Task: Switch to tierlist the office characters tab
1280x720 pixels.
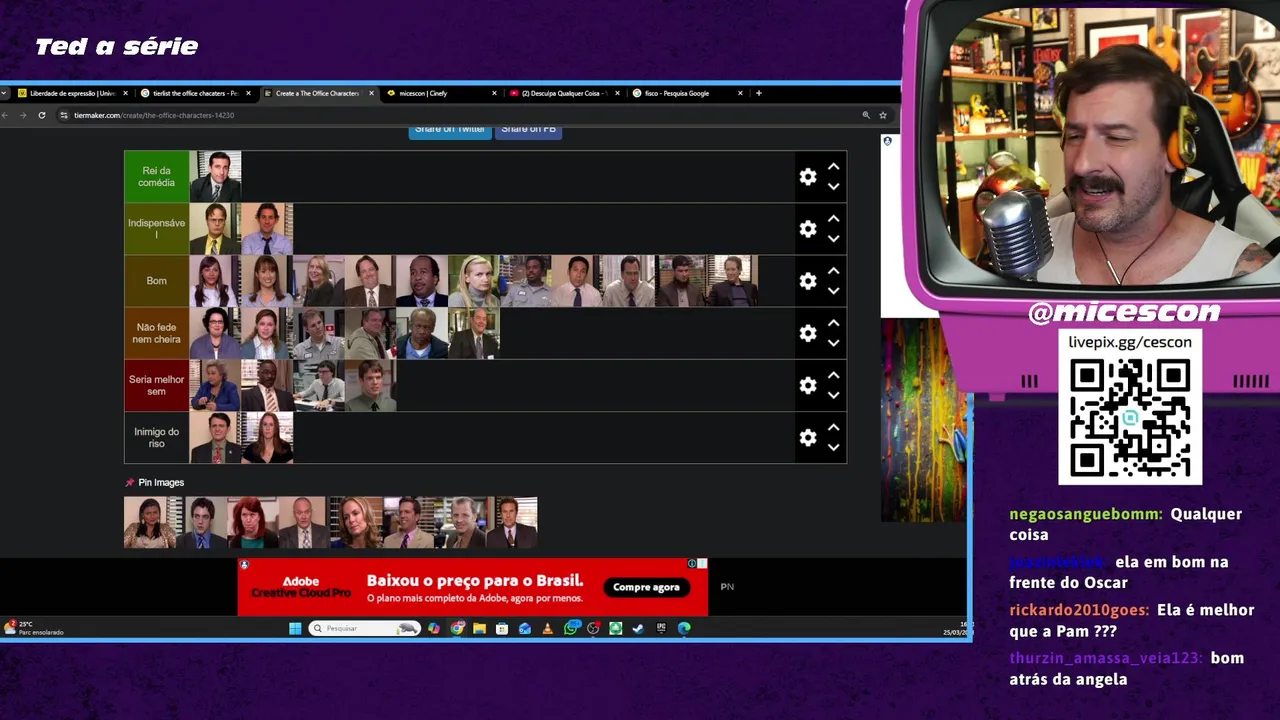Action: [195, 93]
